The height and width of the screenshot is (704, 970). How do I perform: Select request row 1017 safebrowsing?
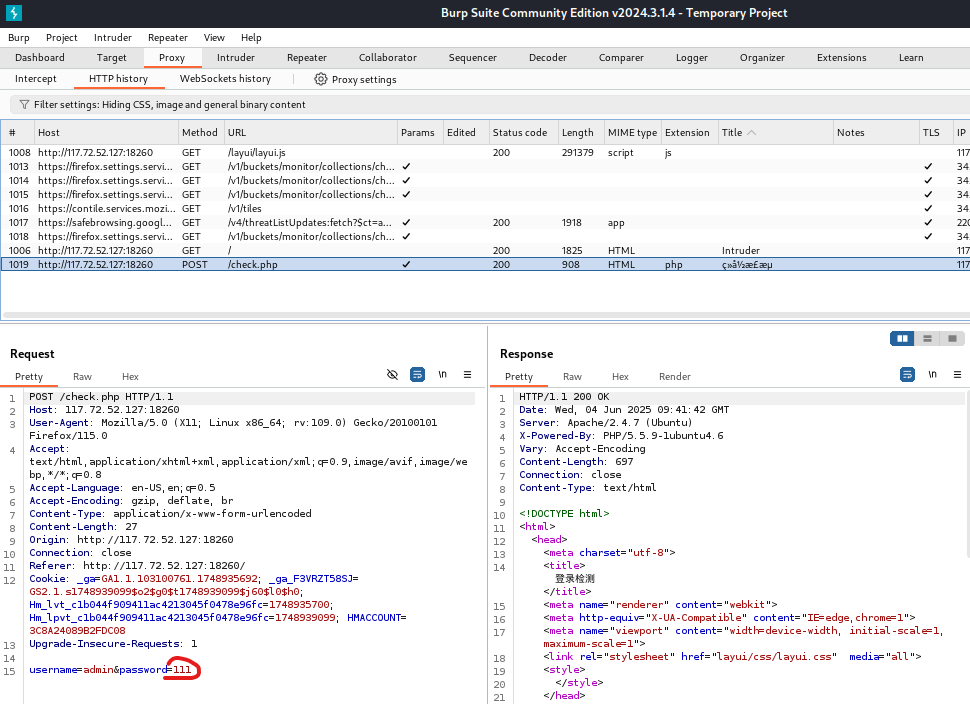[x=485, y=222]
